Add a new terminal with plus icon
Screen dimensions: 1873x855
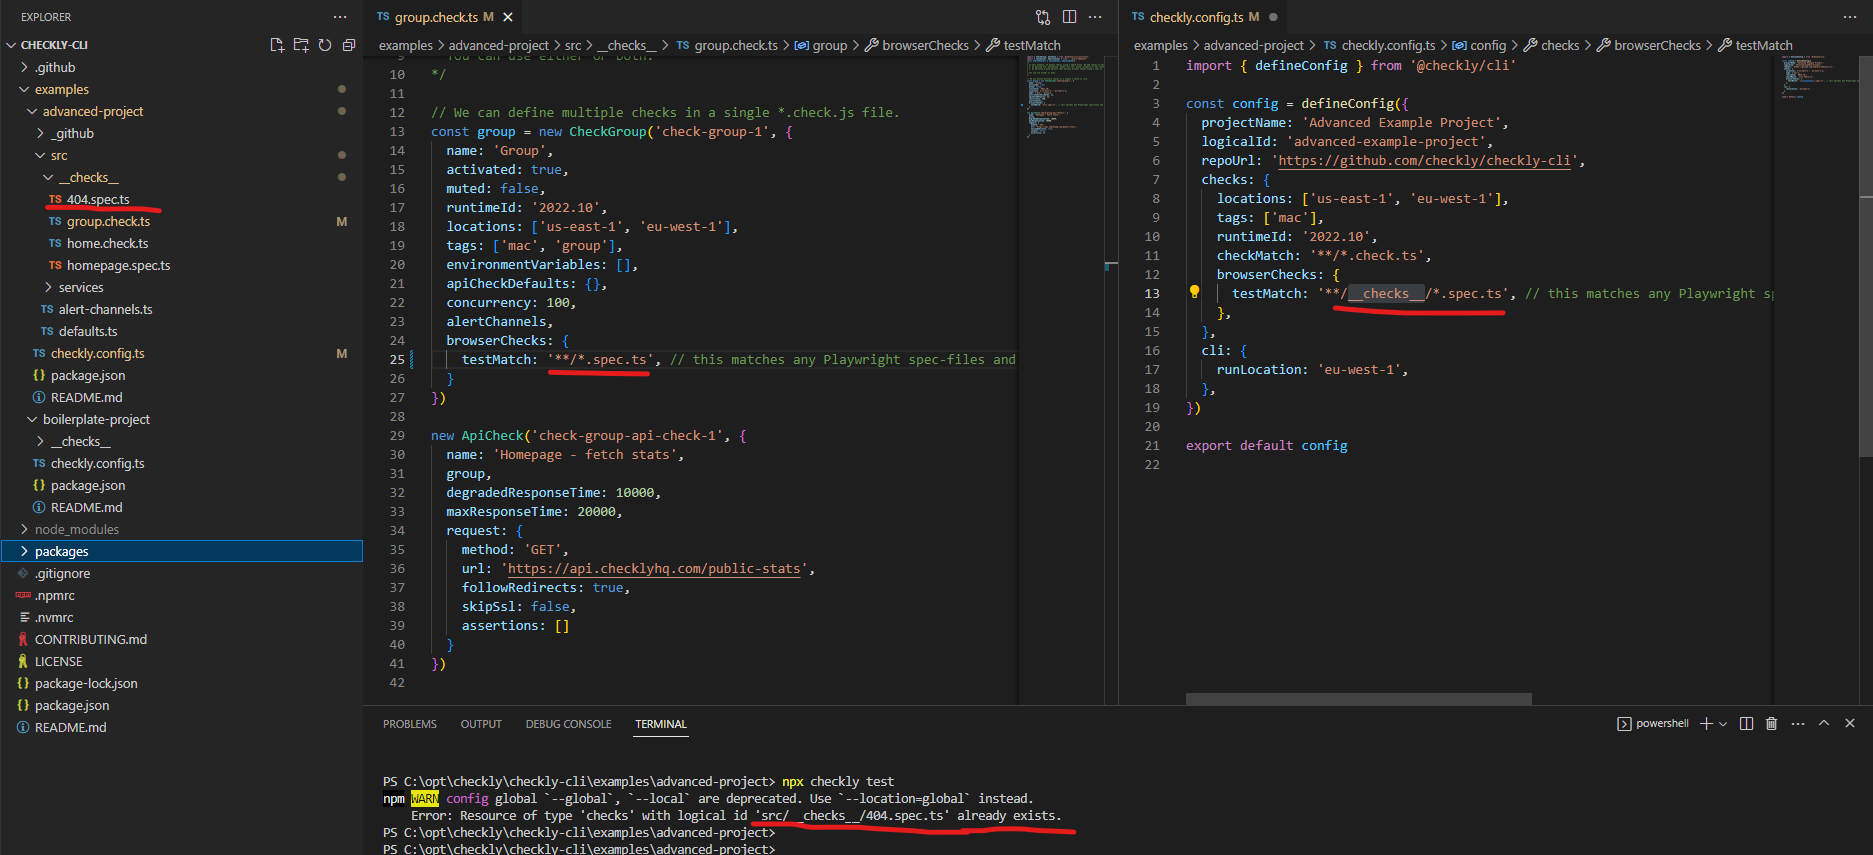[1706, 723]
